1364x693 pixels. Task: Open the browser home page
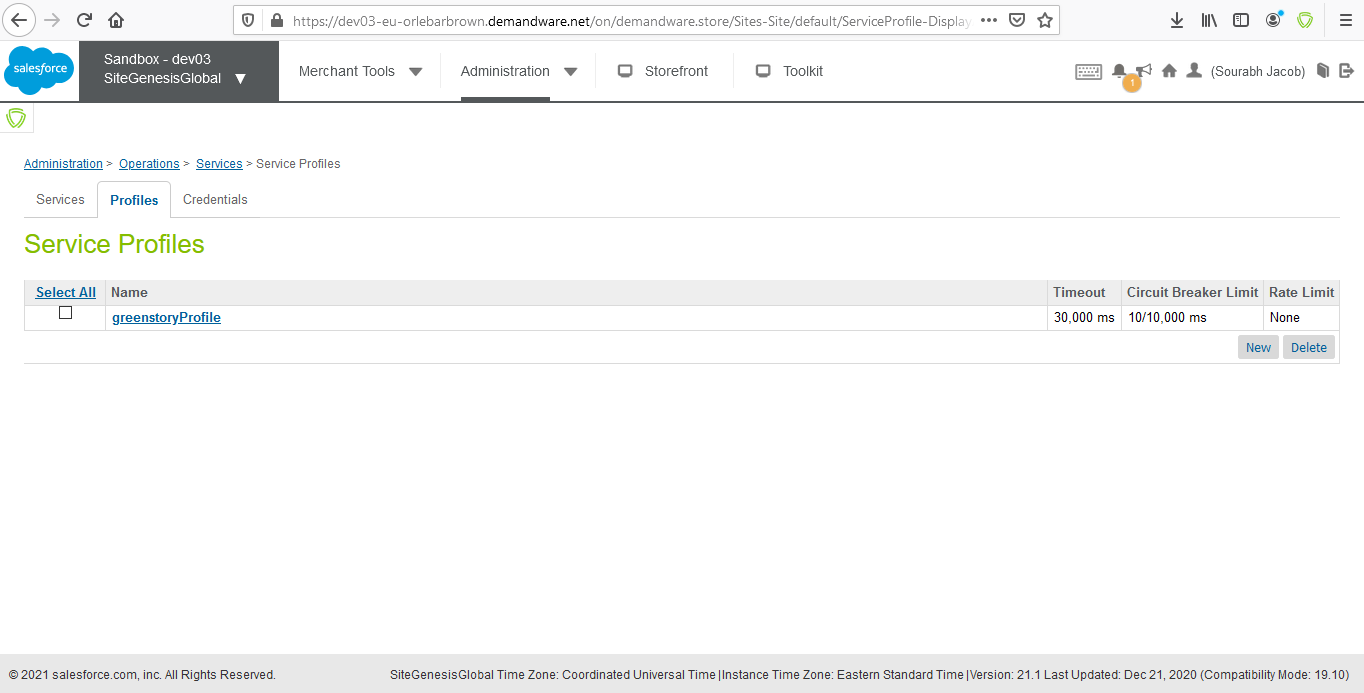tap(116, 20)
